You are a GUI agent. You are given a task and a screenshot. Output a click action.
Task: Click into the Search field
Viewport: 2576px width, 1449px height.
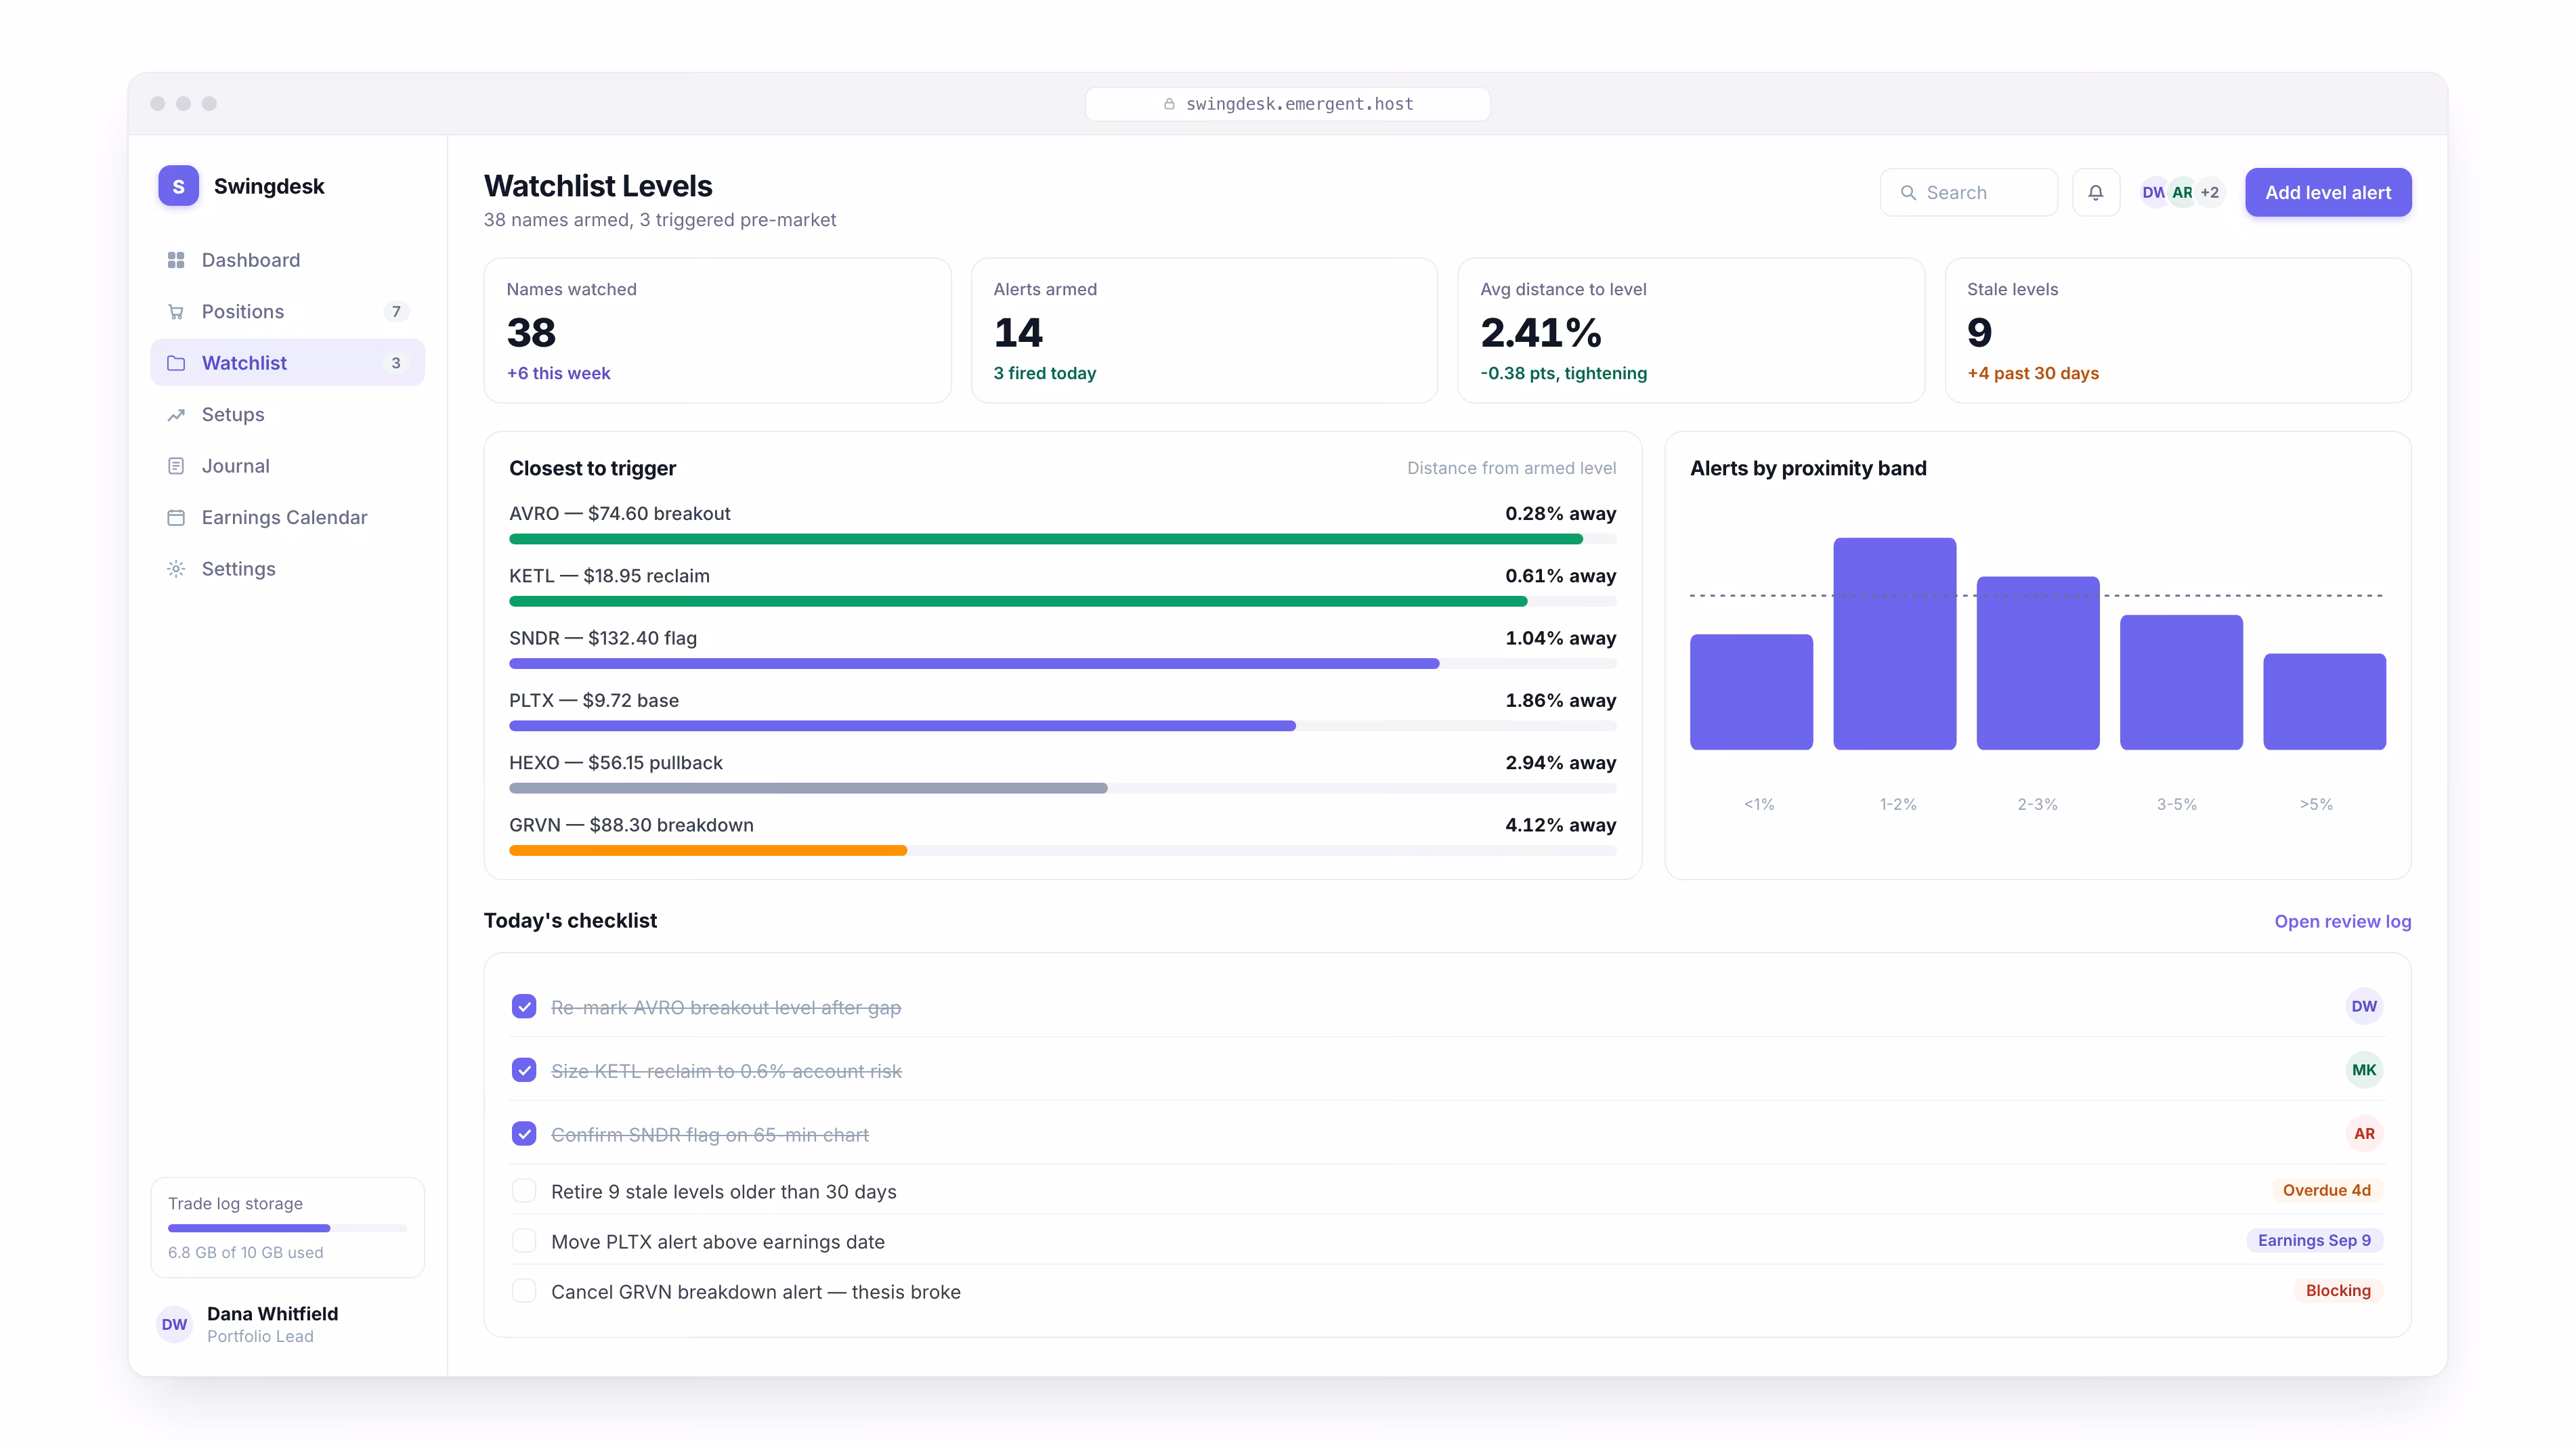click(x=1968, y=192)
